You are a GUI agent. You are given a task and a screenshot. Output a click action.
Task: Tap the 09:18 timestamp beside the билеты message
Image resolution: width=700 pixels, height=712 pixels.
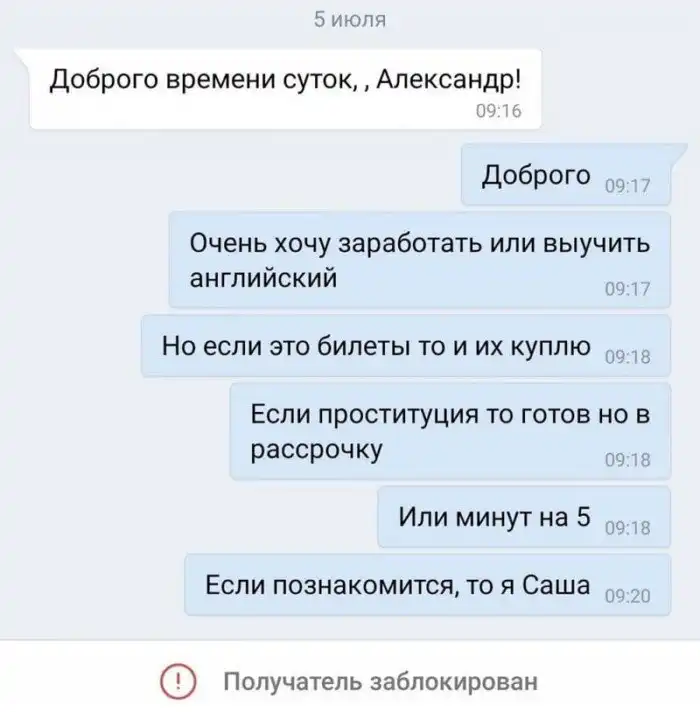(628, 357)
